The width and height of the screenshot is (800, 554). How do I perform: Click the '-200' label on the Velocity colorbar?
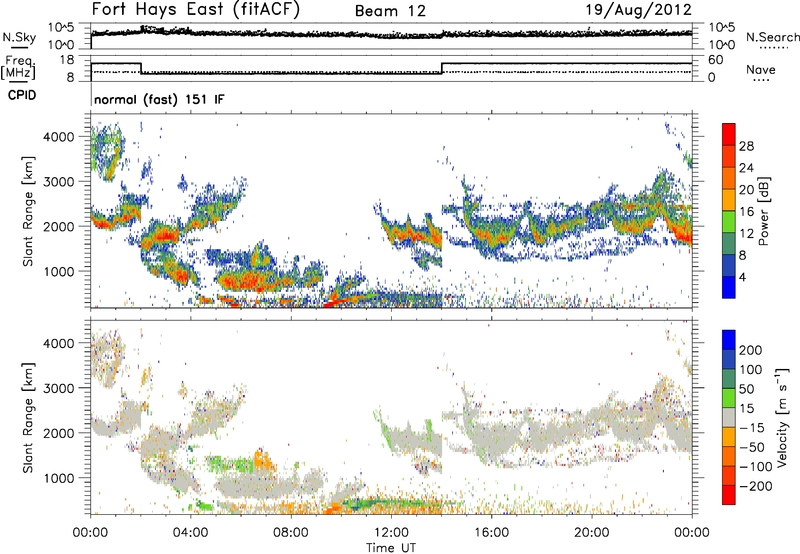[755, 486]
